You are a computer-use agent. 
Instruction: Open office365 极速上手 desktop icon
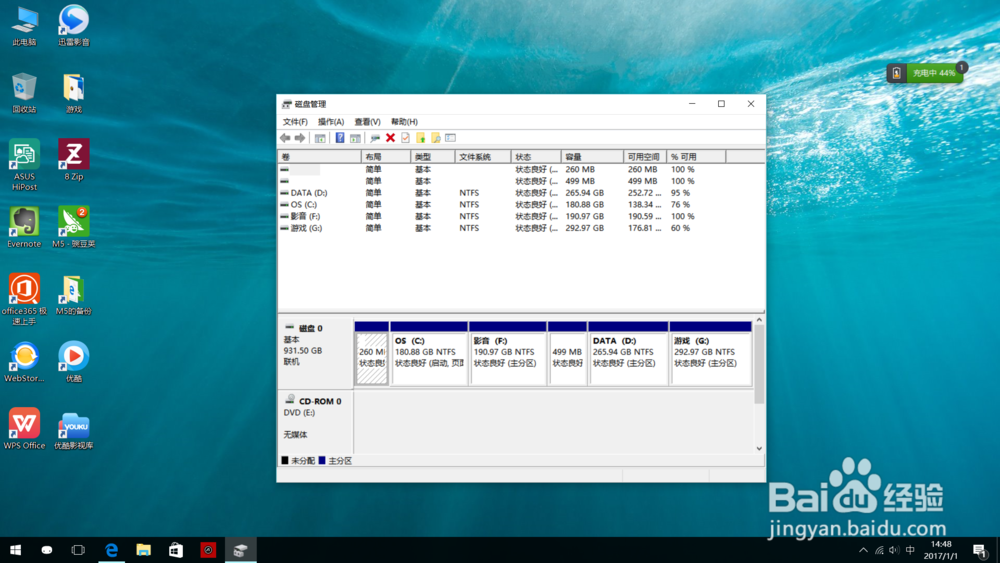[x=24, y=299]
